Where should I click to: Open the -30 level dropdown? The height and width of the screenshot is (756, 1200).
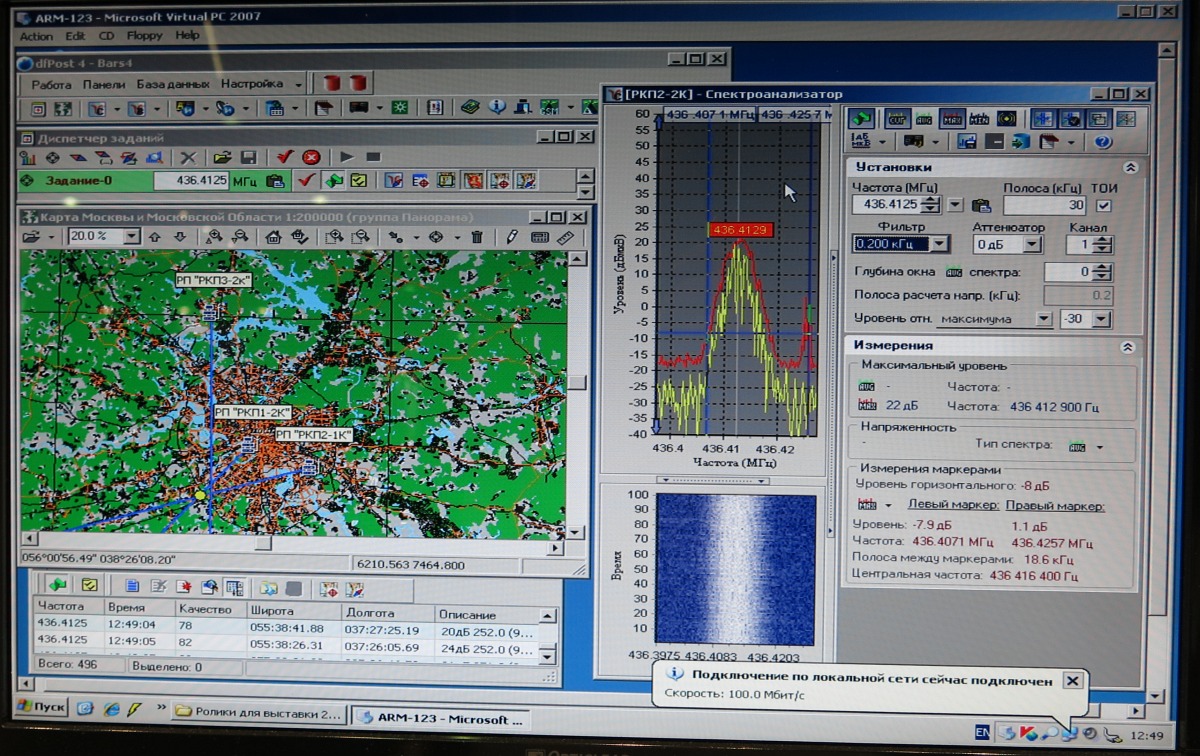pyautogui.click(x=1101, y=319)
